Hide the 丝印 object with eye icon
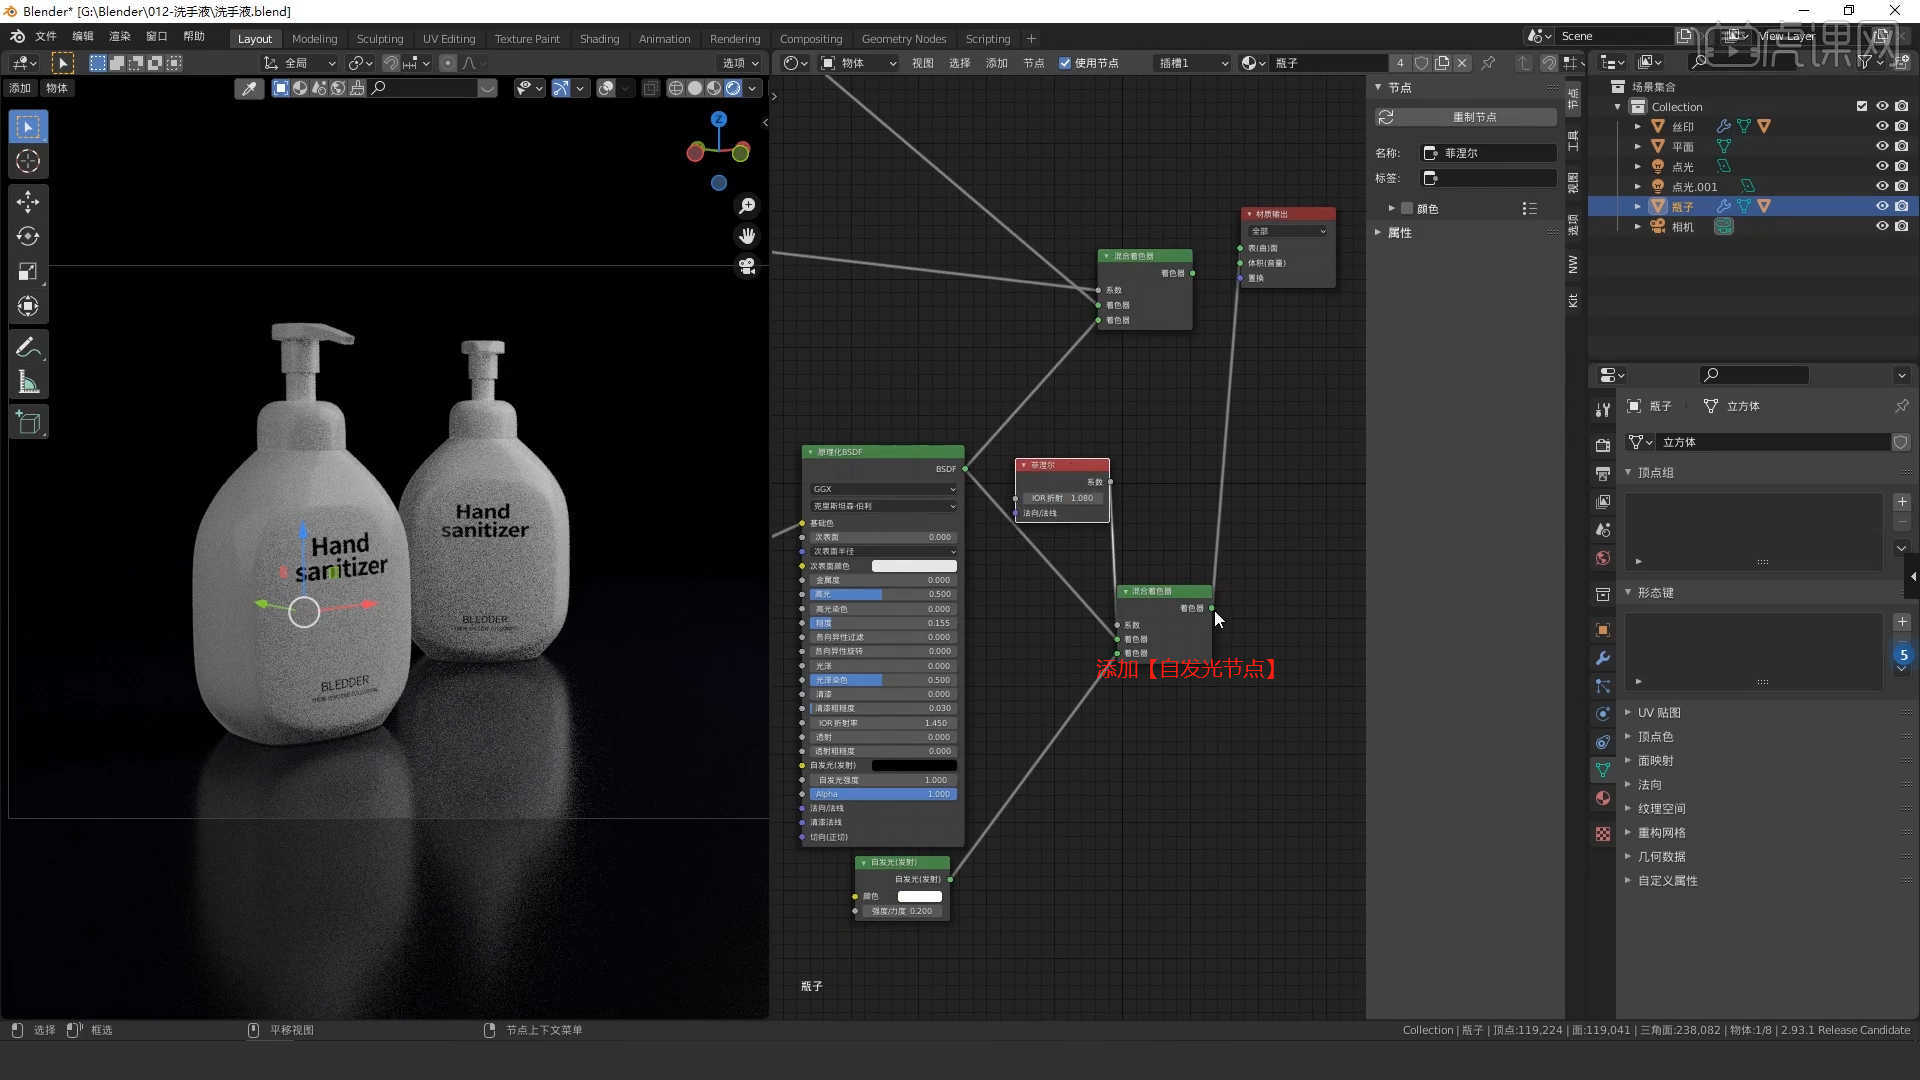The width and height of the screenshot is (1920, 1080). tap(1881, 126)
